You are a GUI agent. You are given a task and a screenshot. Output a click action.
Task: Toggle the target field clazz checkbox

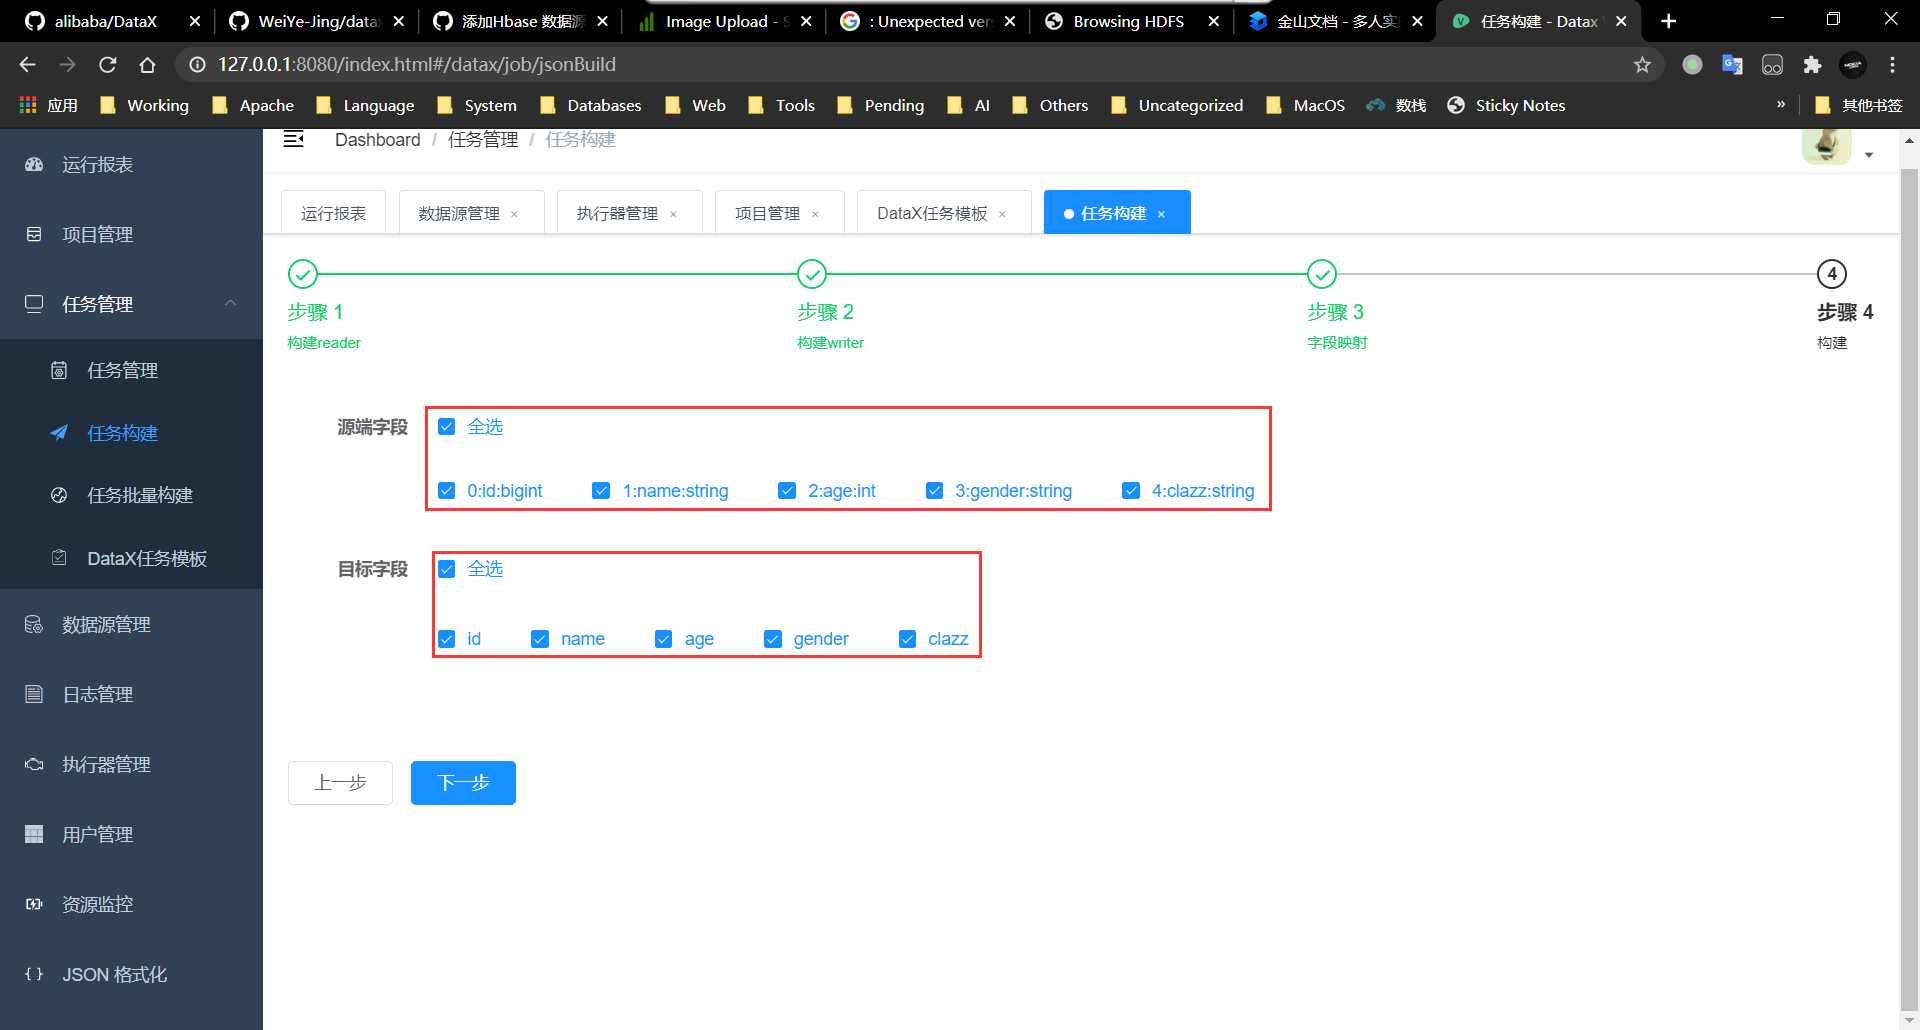[x=907, y=639]
